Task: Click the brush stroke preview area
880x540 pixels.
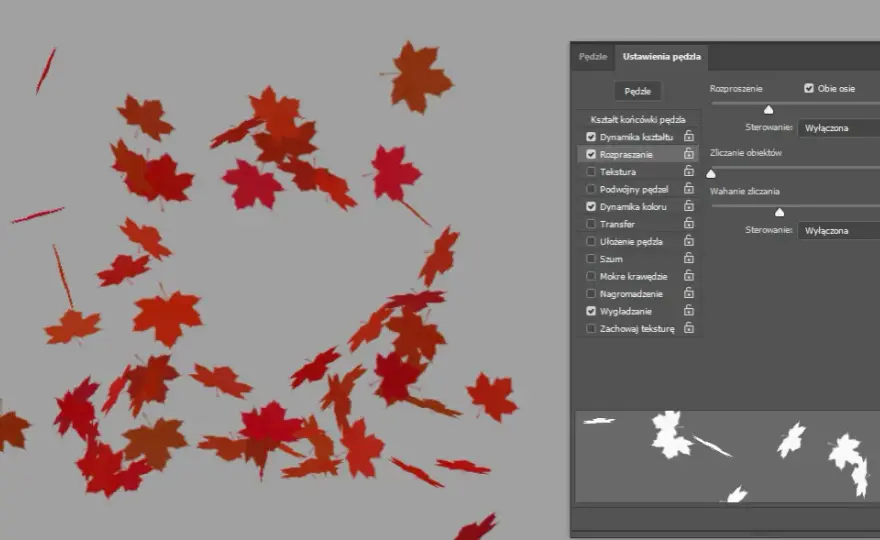Action: pyautogui.click(x=728, y=456)
